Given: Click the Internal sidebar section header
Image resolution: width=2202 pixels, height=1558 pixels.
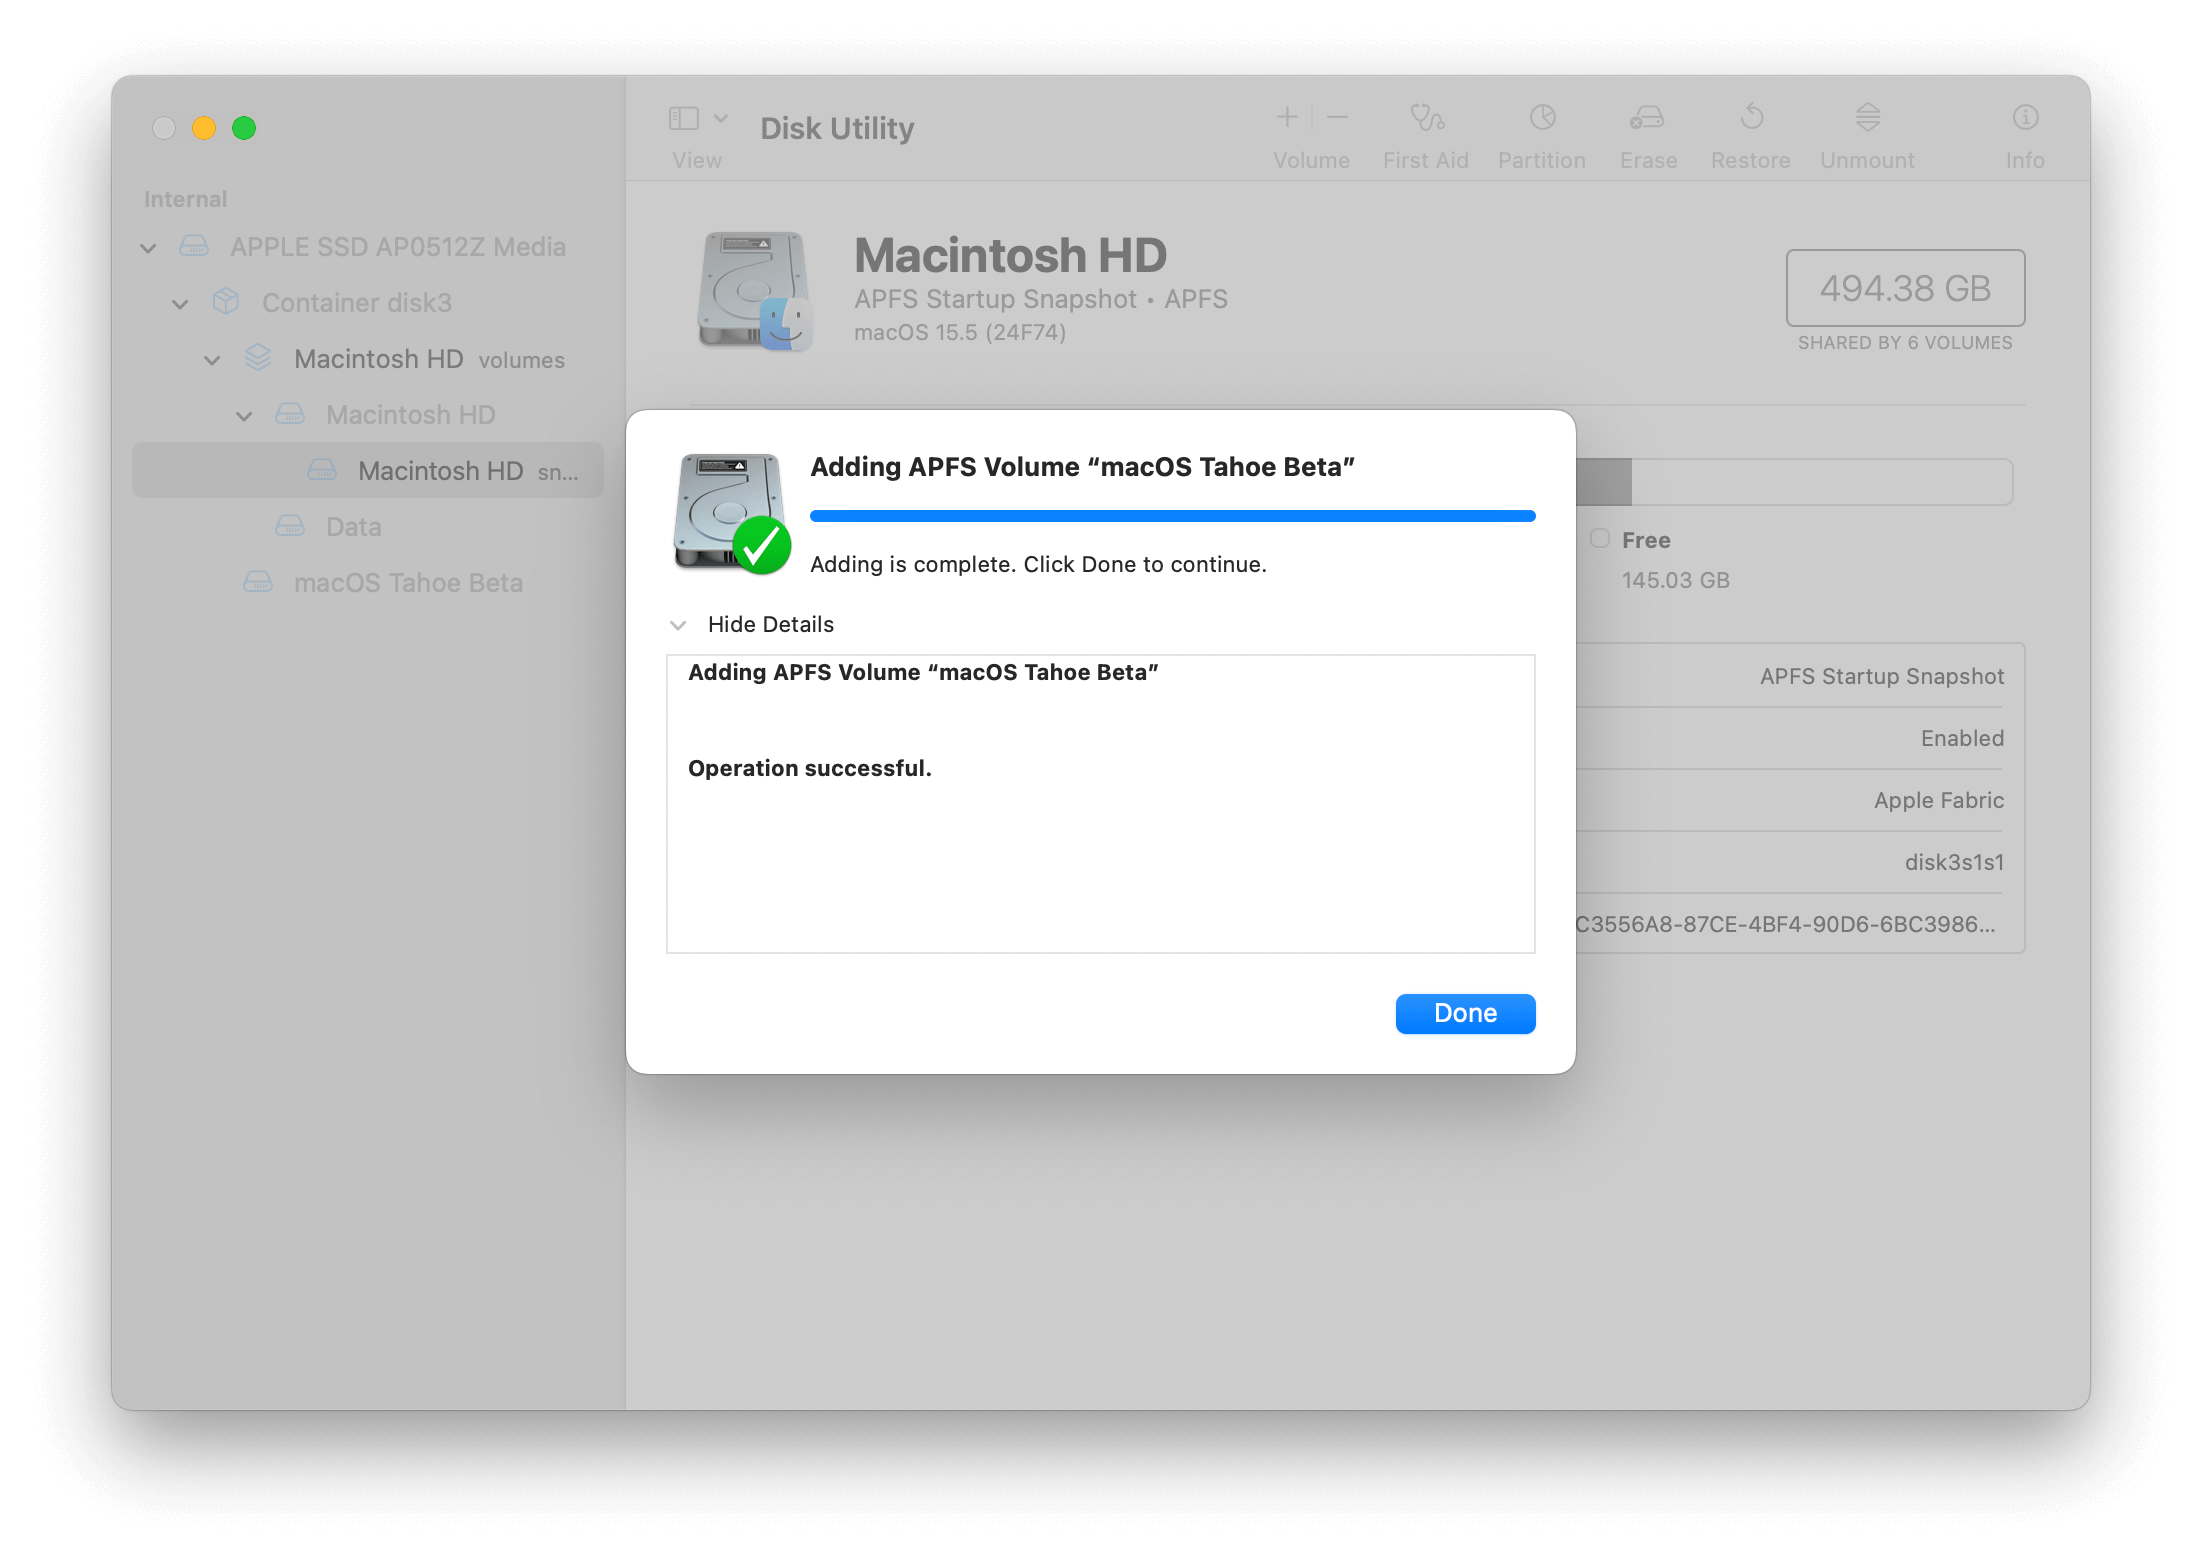Looking at the screenshot, I should point(185,199).
